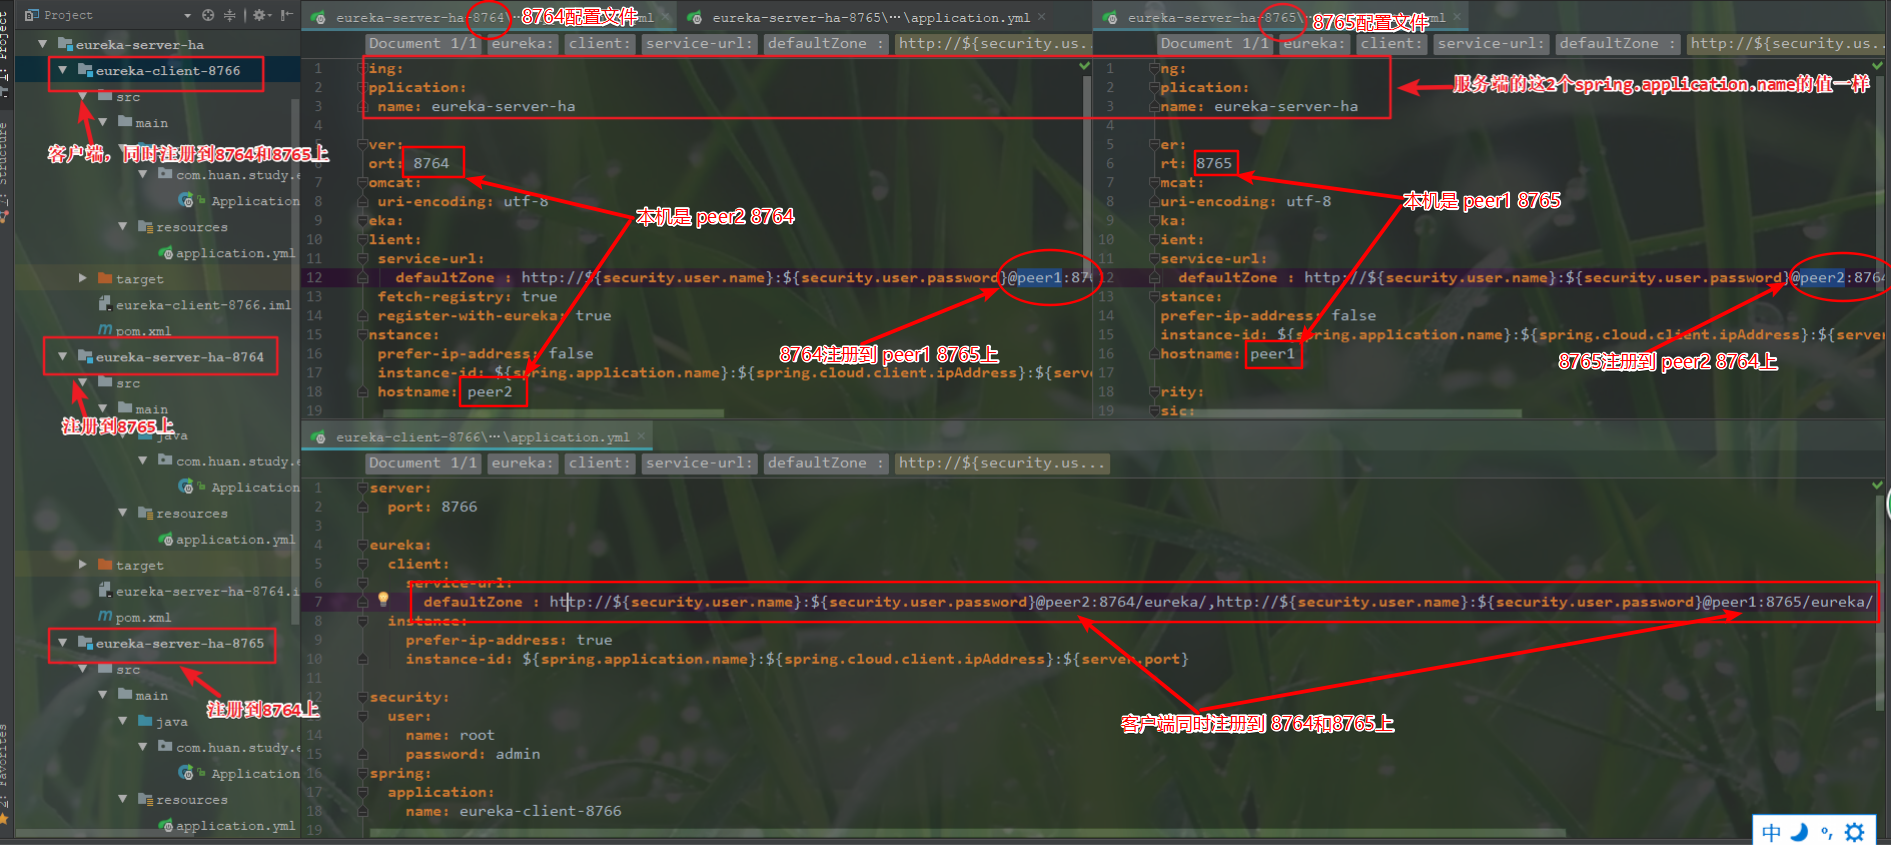This screenshot has height=845, width=1891.
Task: Click 'port: 8766' in the client editor
Action: pyautogui.click(x=433, y=507)
